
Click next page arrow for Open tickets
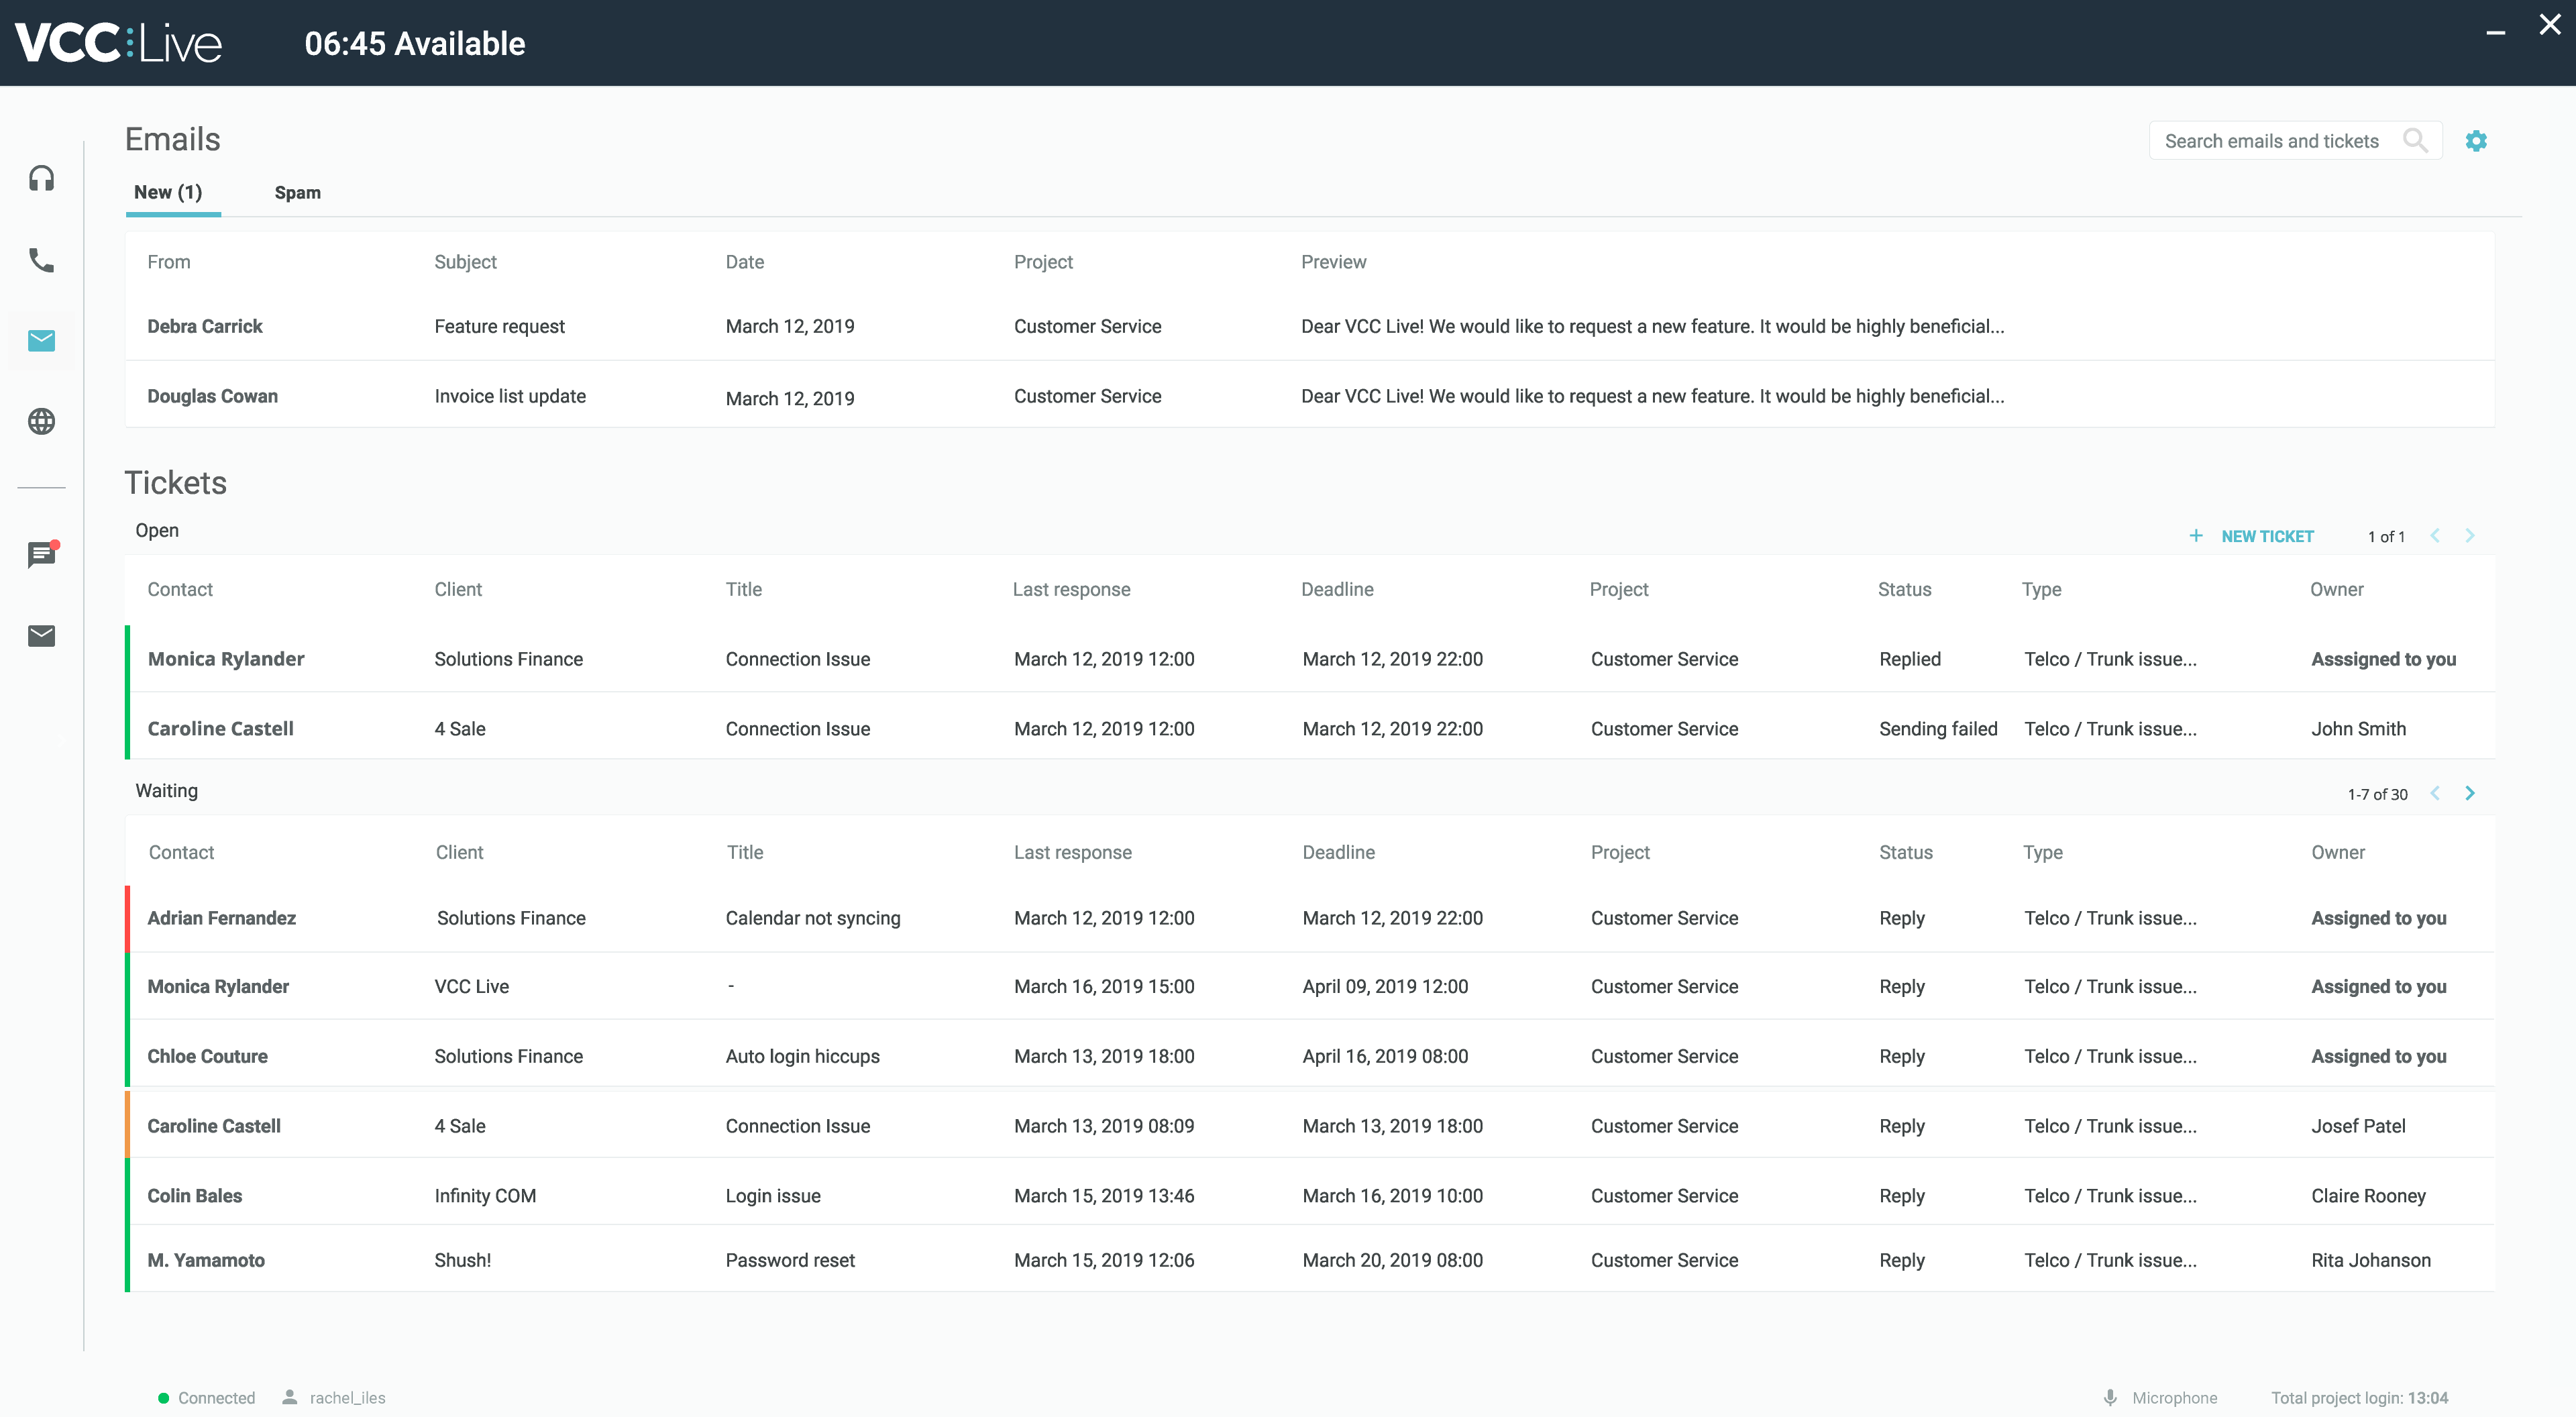tap(2470, 536)
